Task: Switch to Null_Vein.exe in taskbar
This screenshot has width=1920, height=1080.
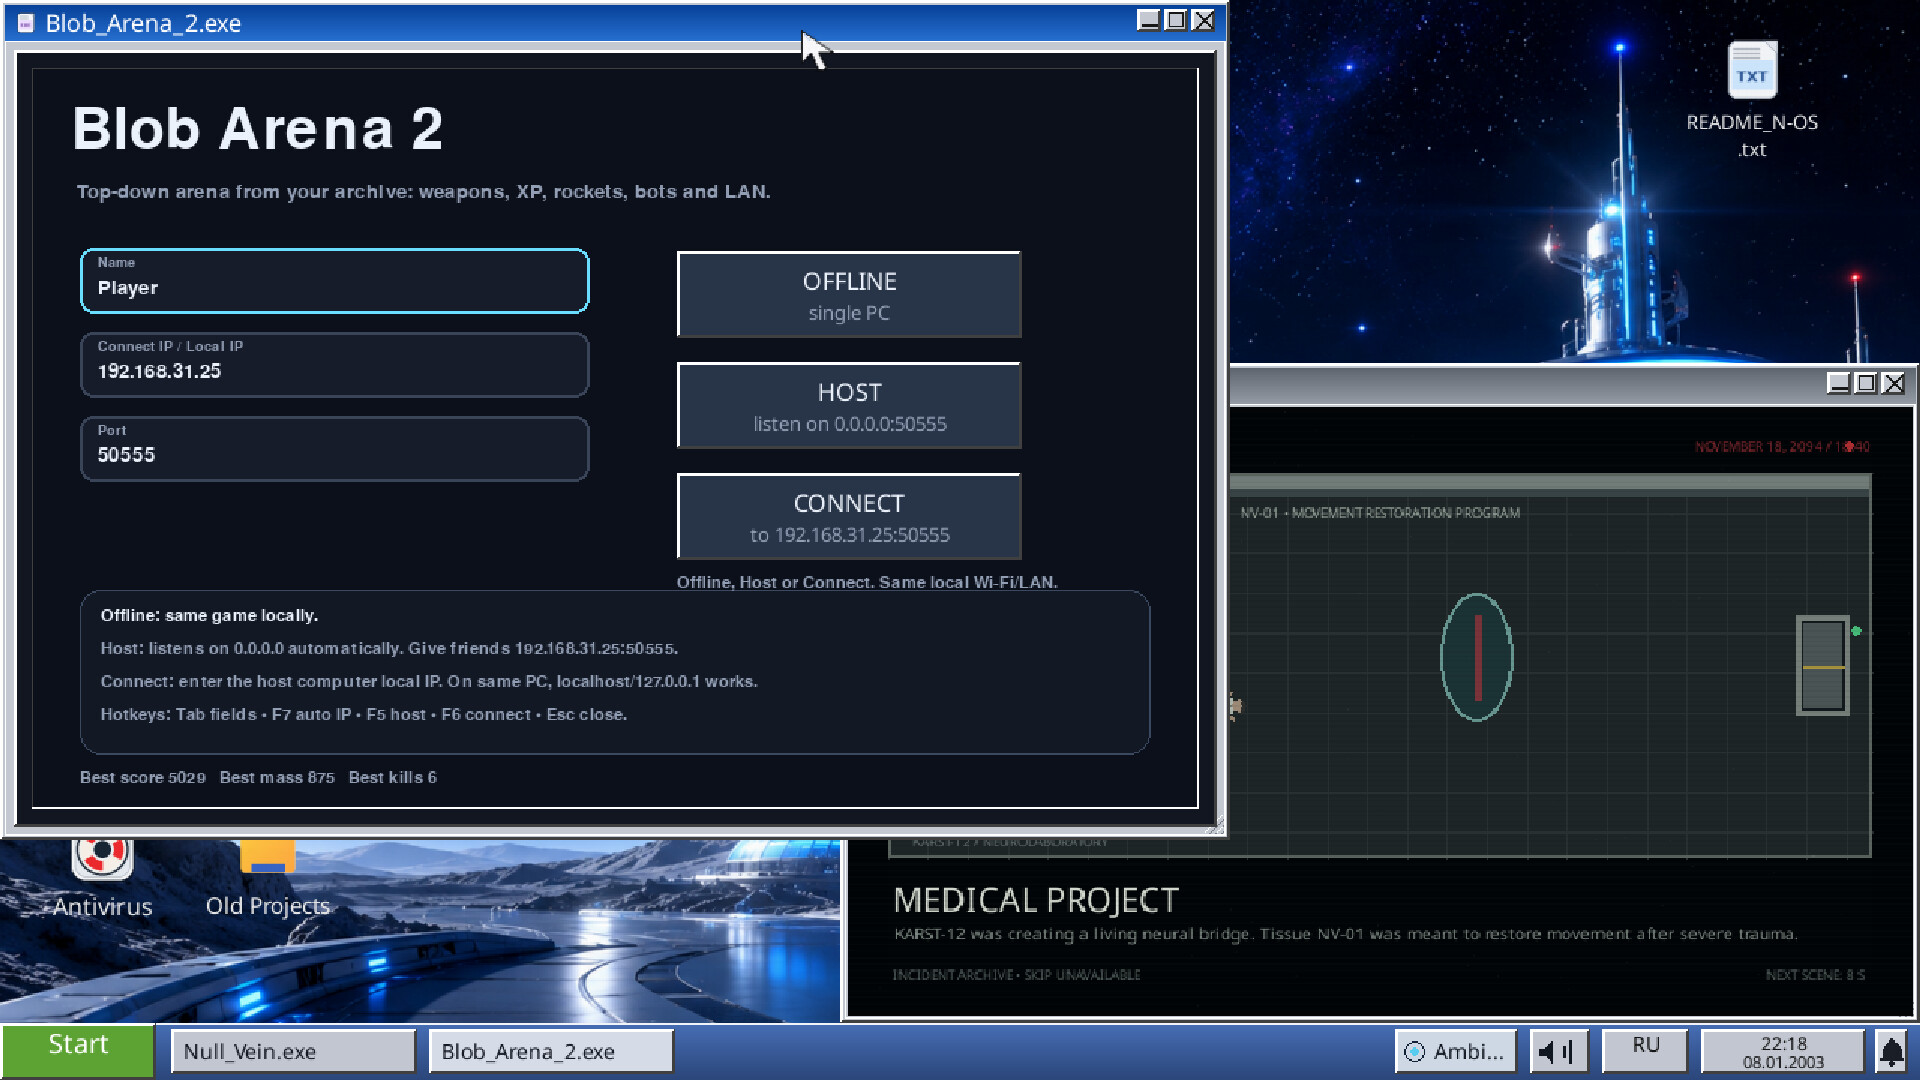Action: click(293, 1051)
